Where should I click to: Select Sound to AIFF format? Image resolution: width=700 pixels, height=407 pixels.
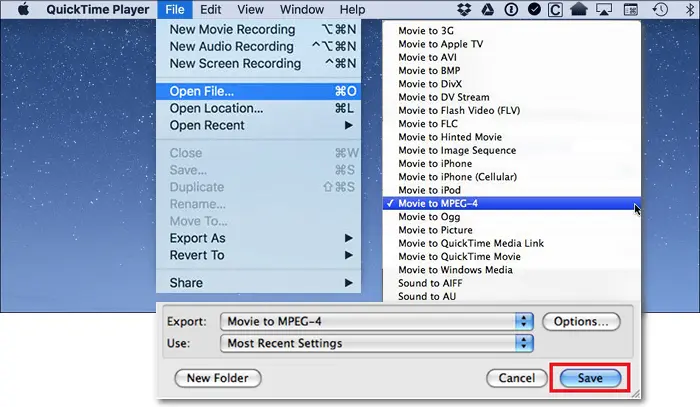[x=512, y=283]
